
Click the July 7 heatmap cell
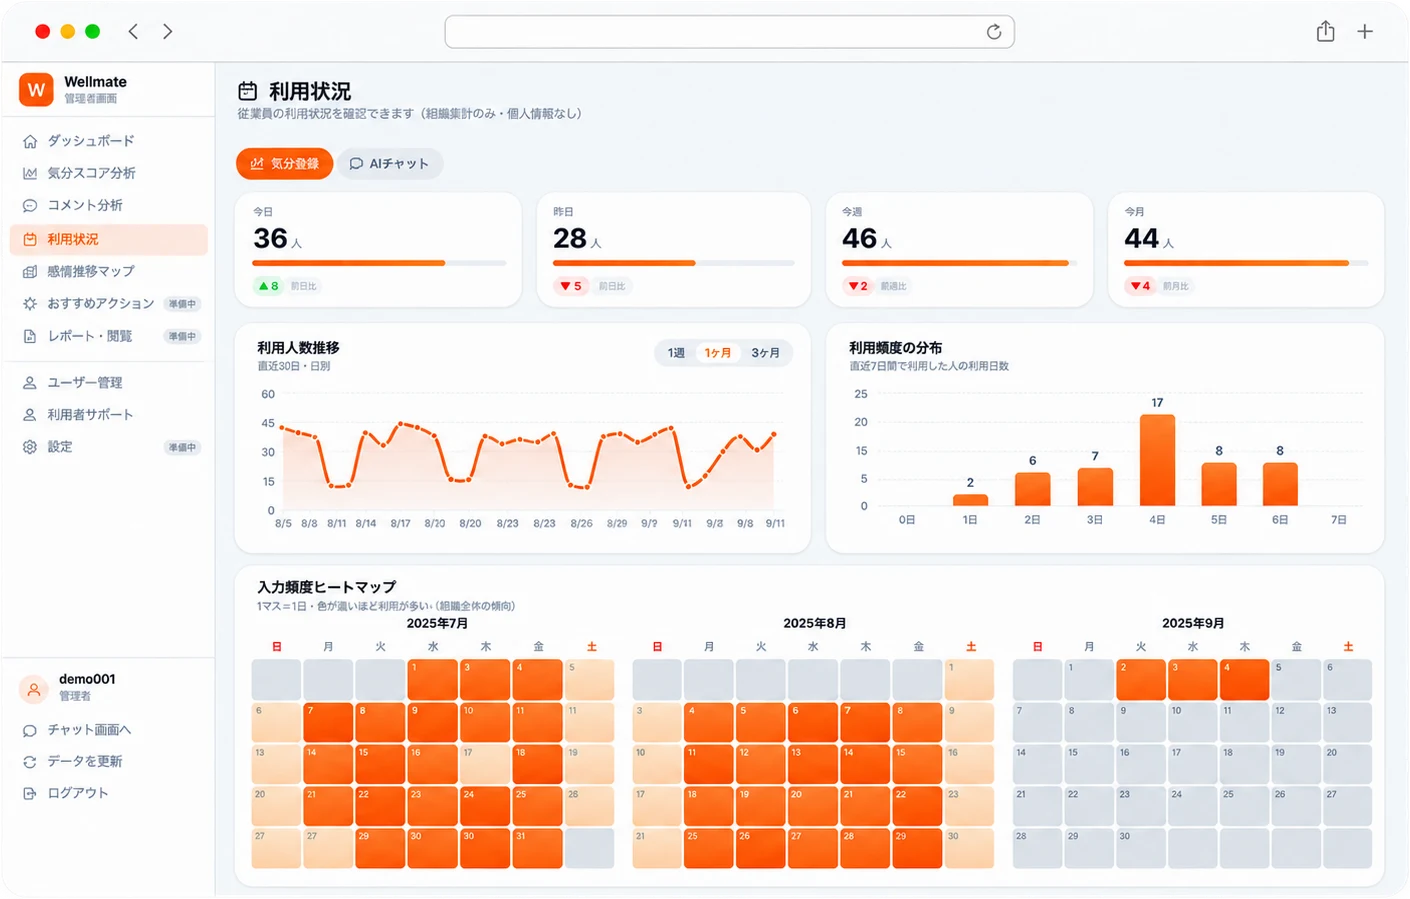click(329, 722)
